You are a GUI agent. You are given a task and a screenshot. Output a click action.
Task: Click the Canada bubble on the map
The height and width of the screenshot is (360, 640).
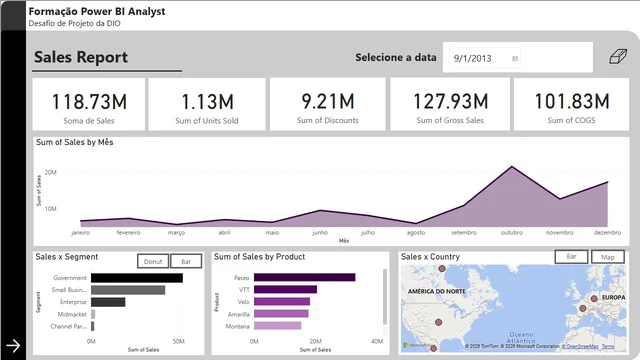[x=442, y=269]
